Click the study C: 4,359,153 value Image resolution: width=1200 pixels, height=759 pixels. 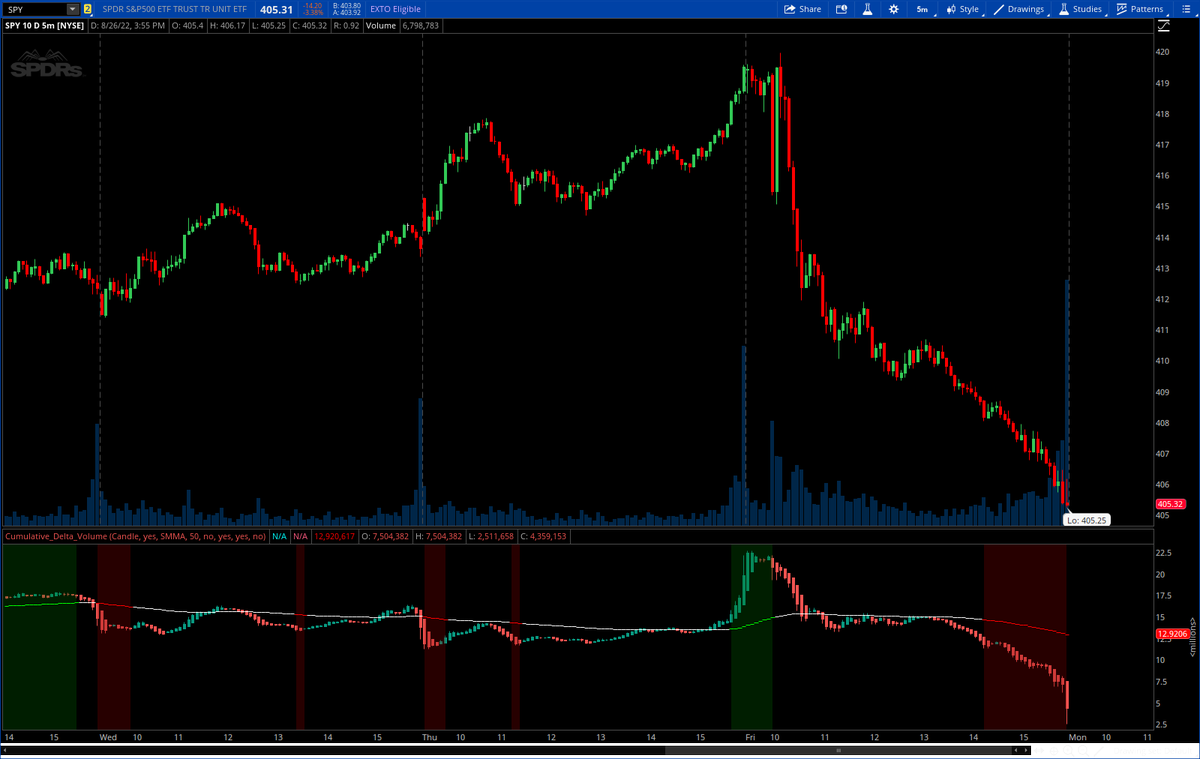(544, 537)
